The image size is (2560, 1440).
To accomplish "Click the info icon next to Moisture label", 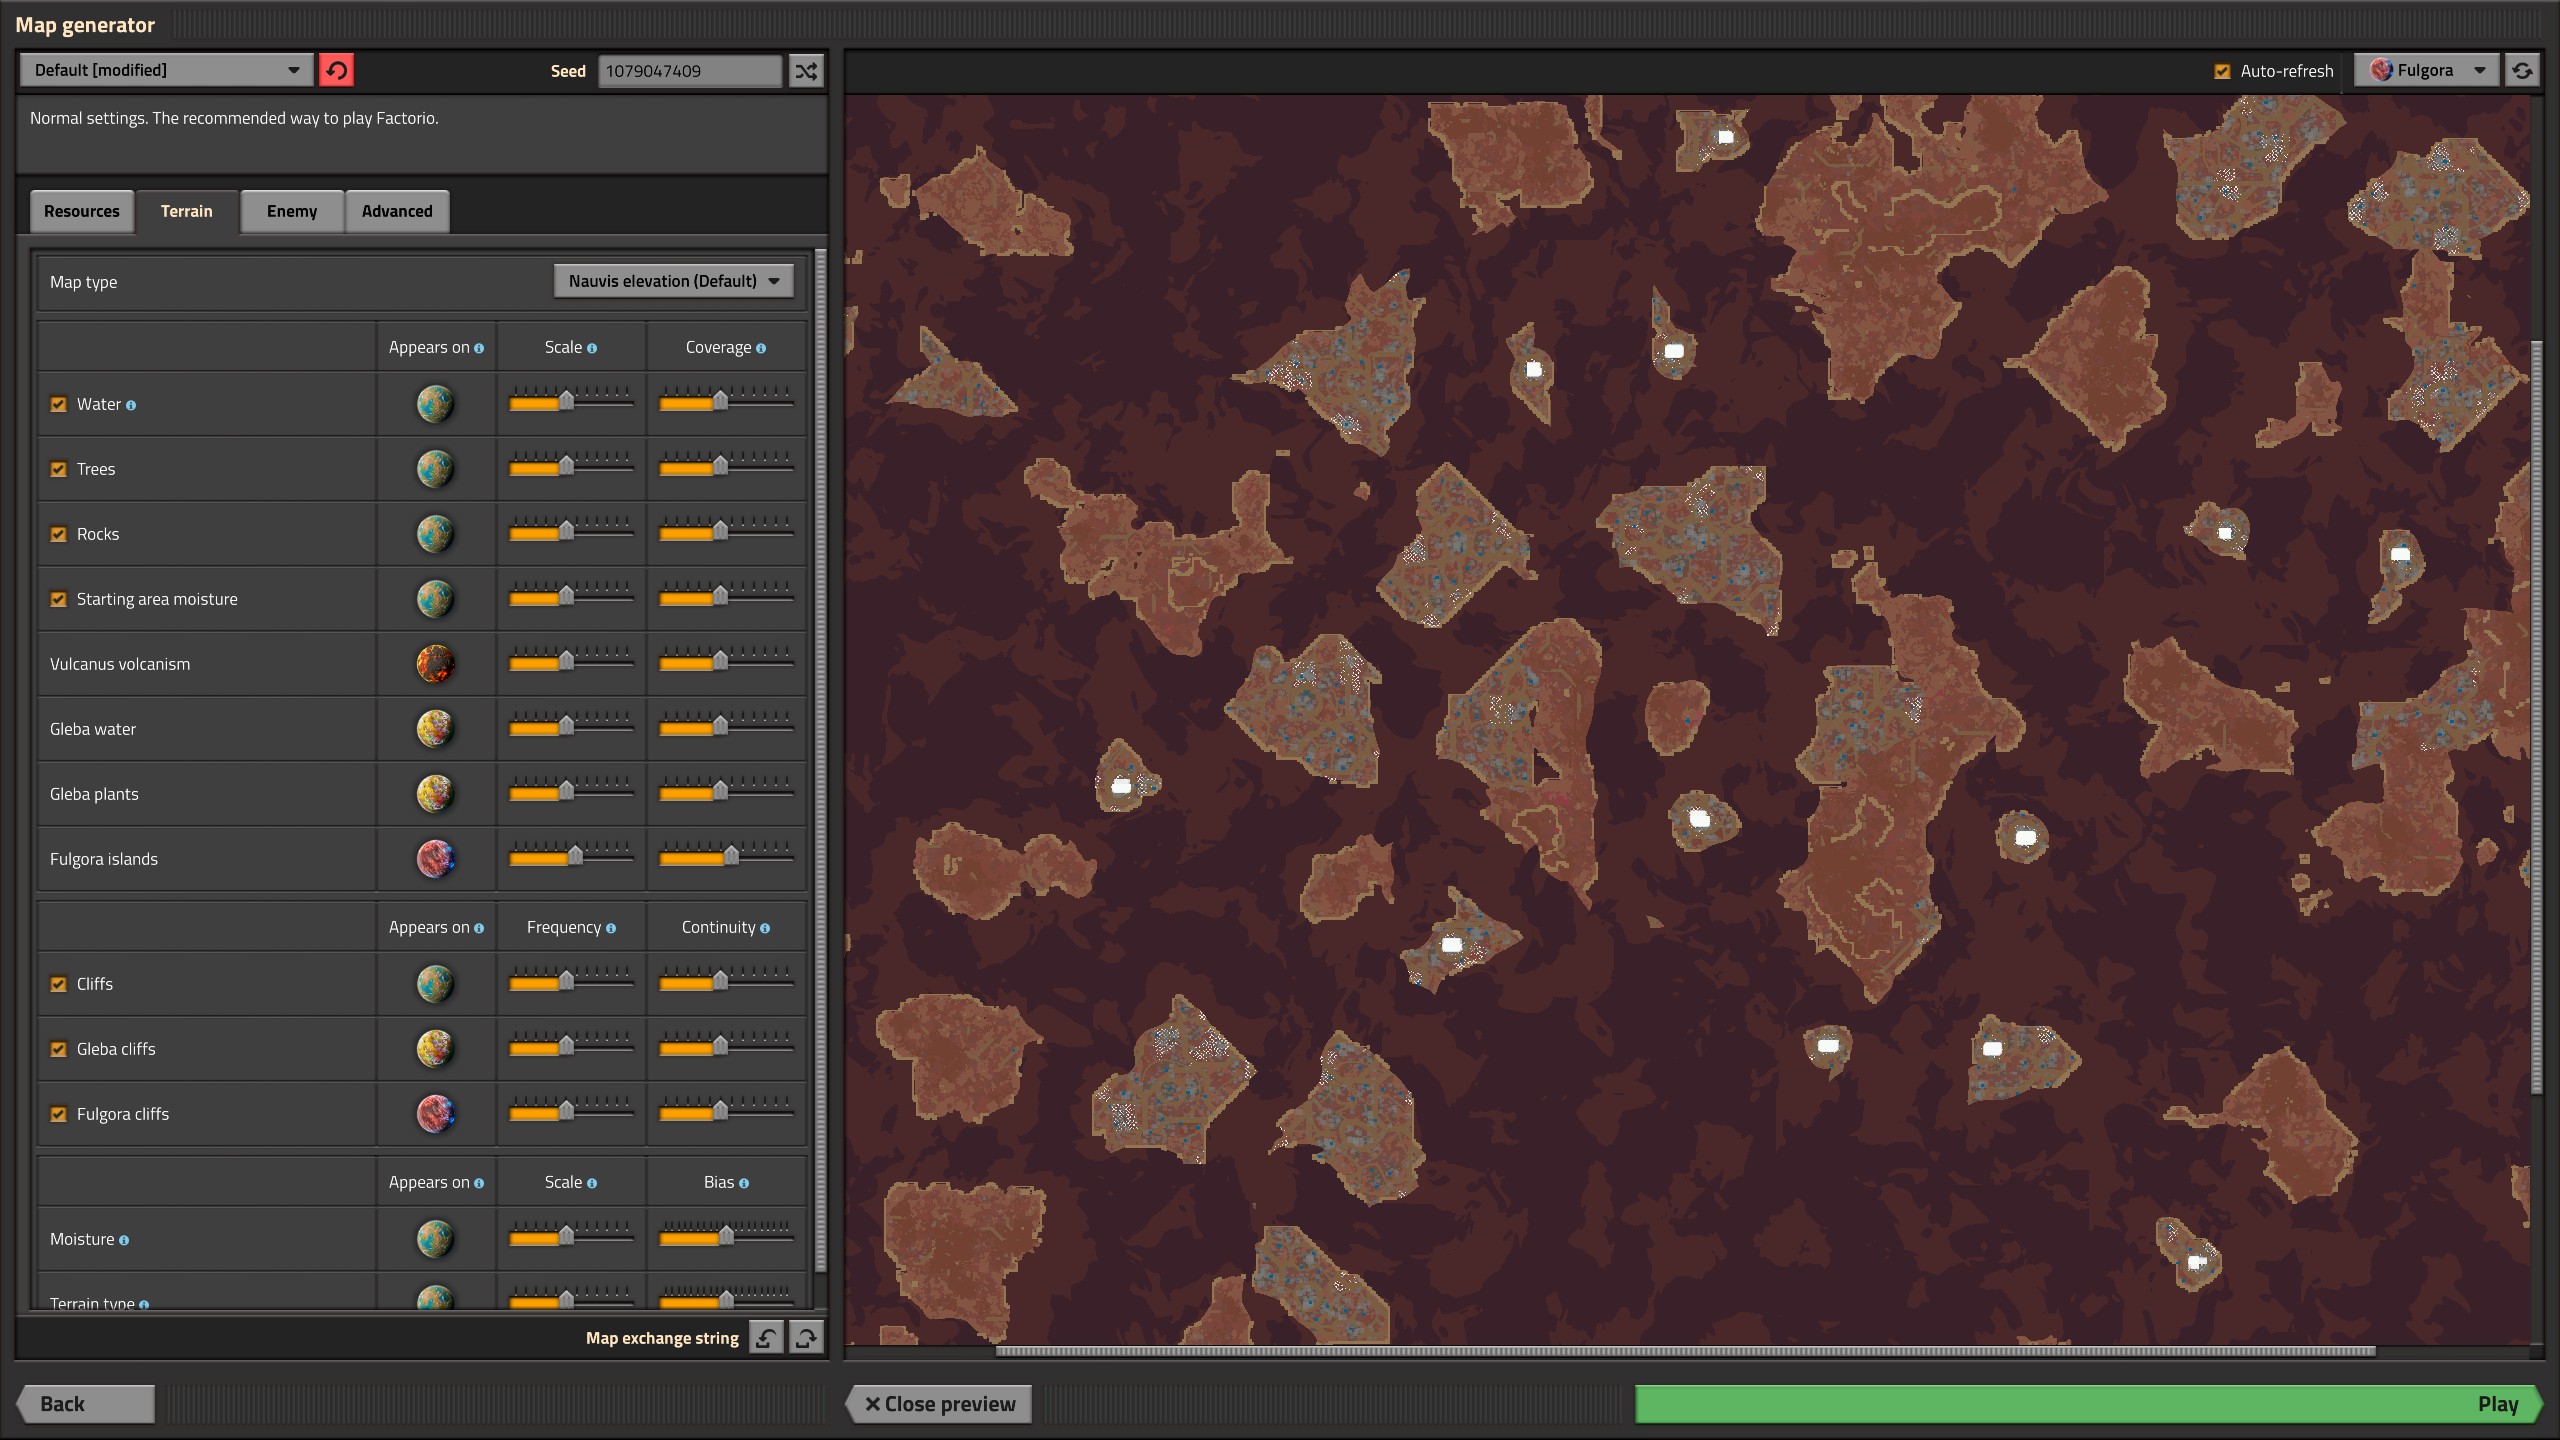I will pos(124,1240).
